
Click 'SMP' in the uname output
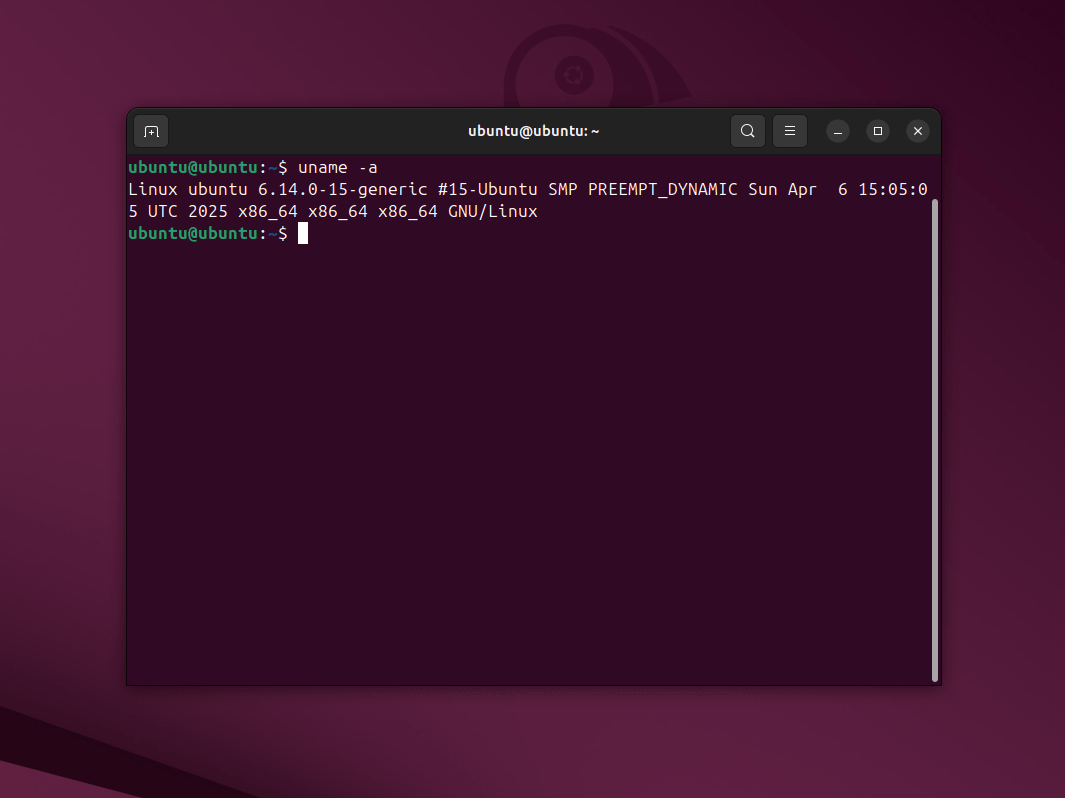(x=563, y=189)
